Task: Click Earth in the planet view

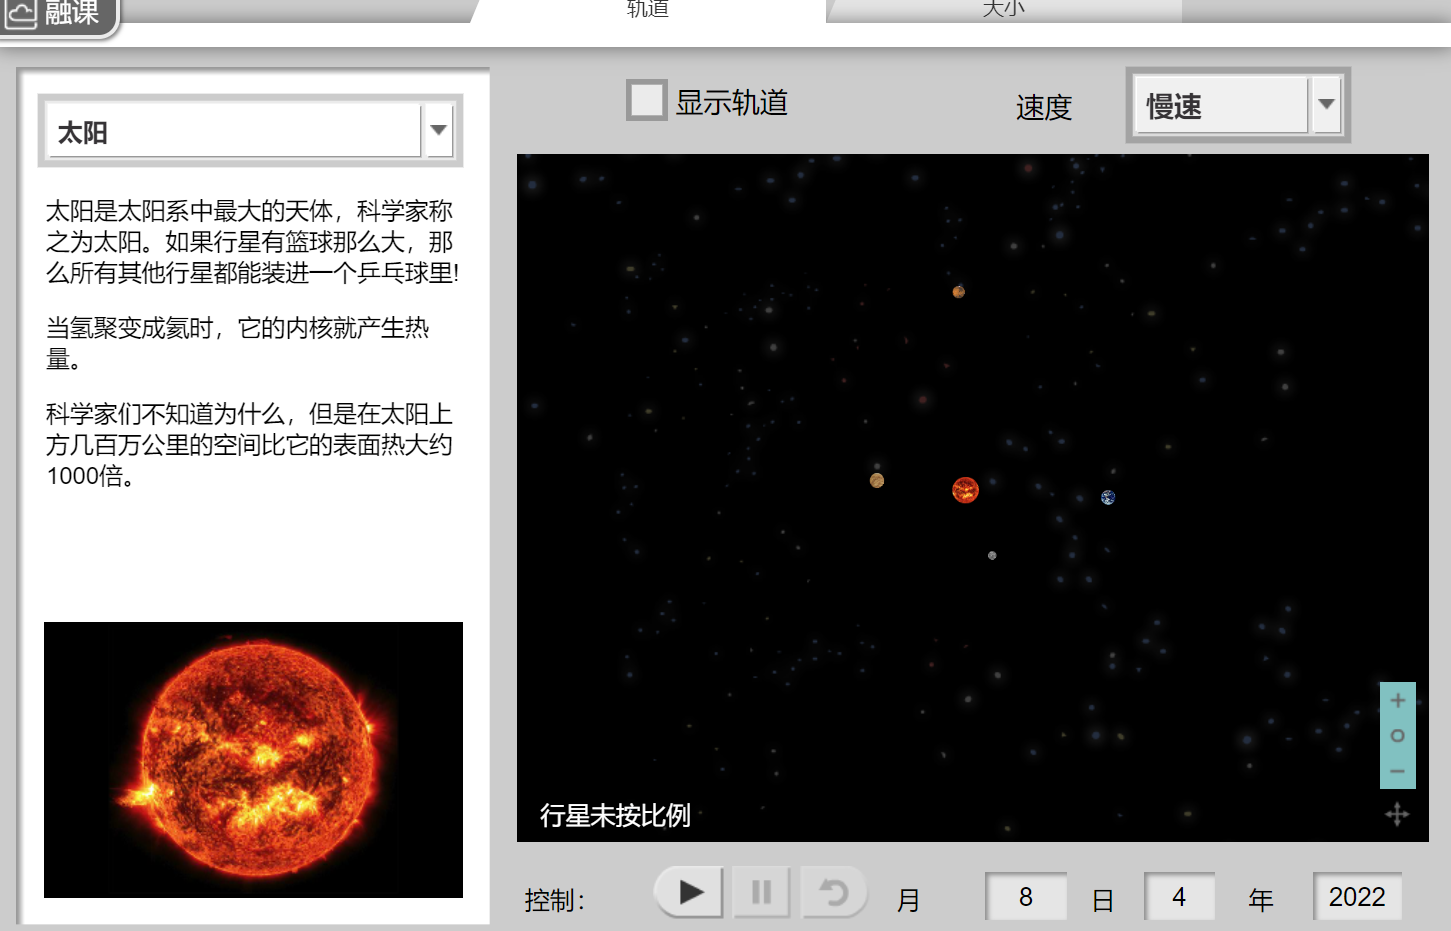Action: [1108, 497]
